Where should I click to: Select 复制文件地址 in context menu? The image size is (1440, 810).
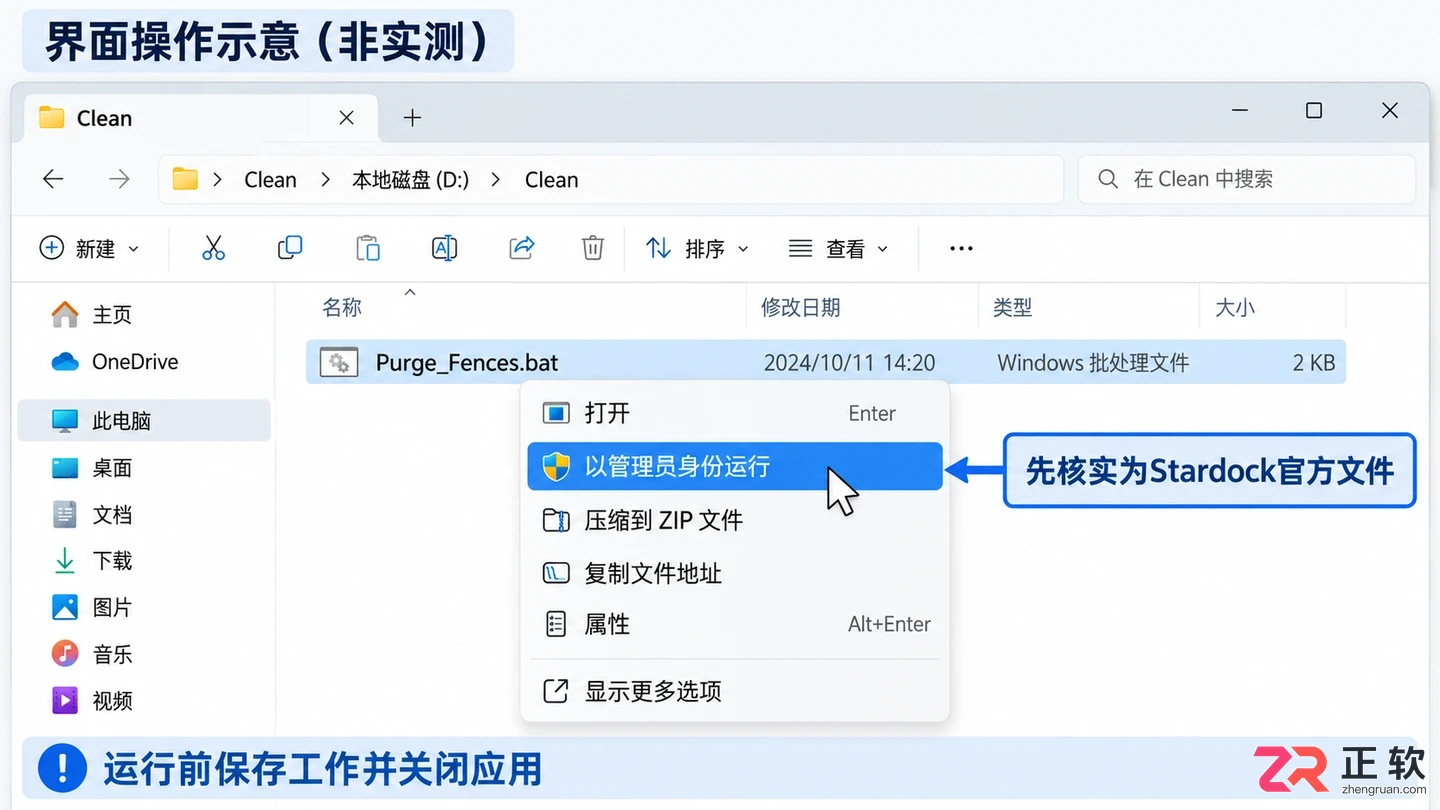point(735,573)
